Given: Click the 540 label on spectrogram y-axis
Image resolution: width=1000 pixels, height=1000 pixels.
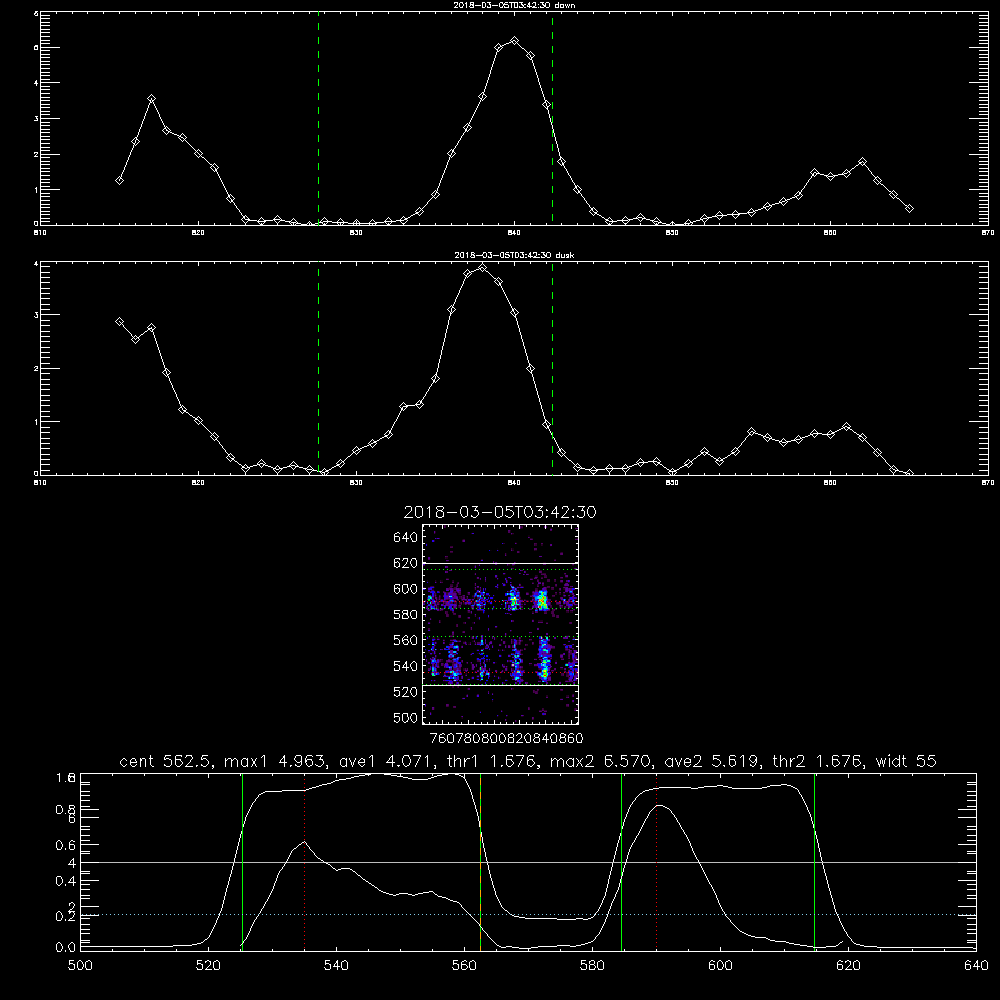Looking at the screenshot, I should pos(405,666).
